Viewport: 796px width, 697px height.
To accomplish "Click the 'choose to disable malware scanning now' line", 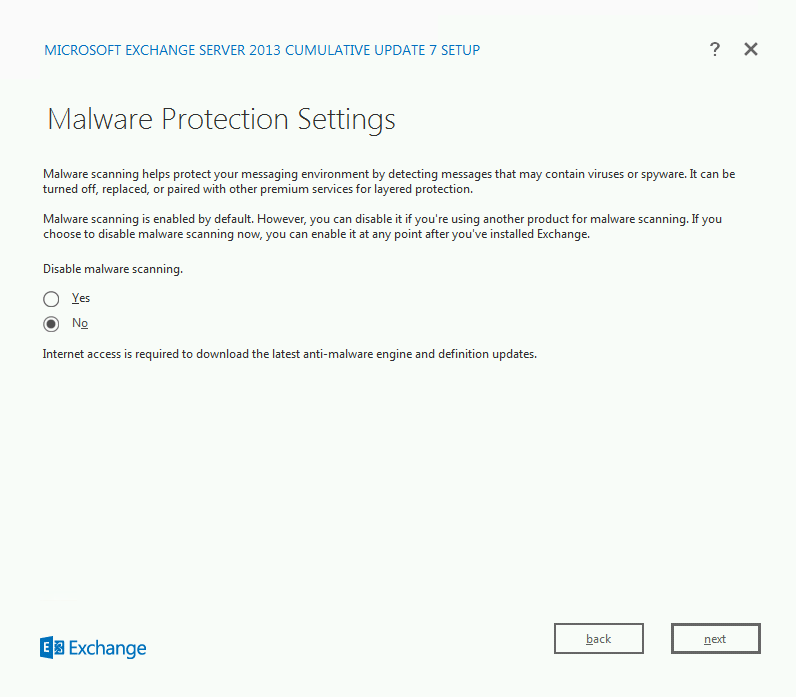I will click(x=316, y=234).
